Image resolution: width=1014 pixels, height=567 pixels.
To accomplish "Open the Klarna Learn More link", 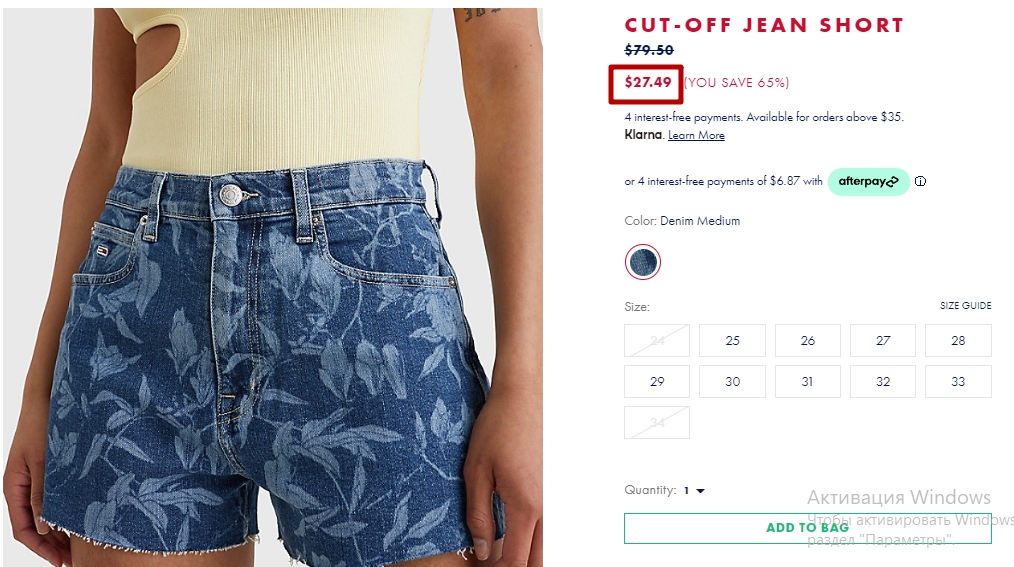I will [696, 135].
